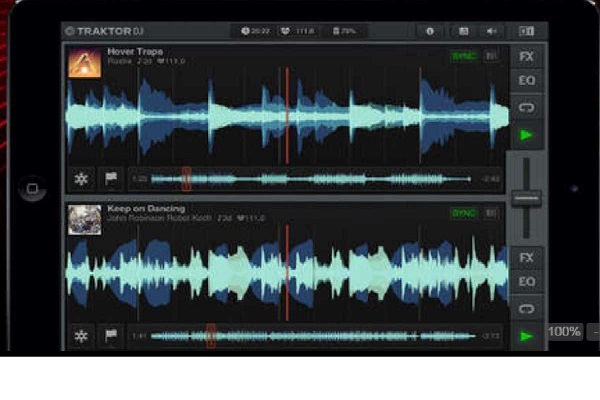The image size is (600, 400).
Task: Open Keep on Dancing album artwork thumbnail
Action: [x=85, y=220]
